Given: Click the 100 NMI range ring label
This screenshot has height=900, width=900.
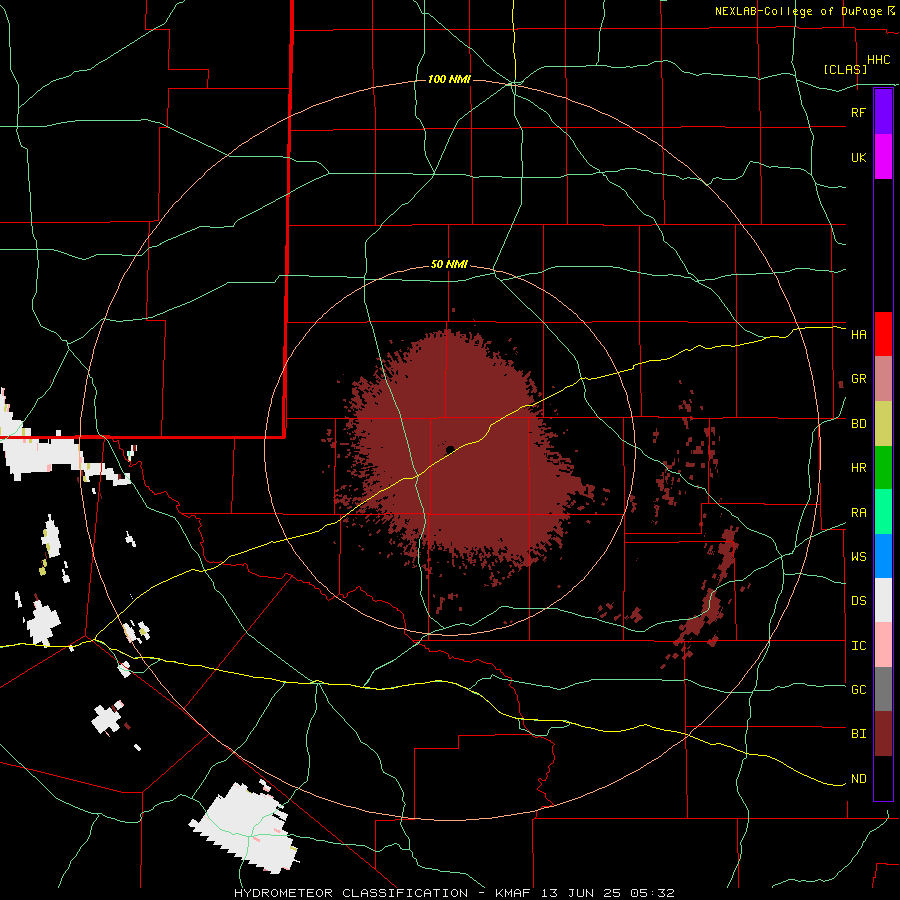Looking at the screenshot, I should click(x=449, y=79).
